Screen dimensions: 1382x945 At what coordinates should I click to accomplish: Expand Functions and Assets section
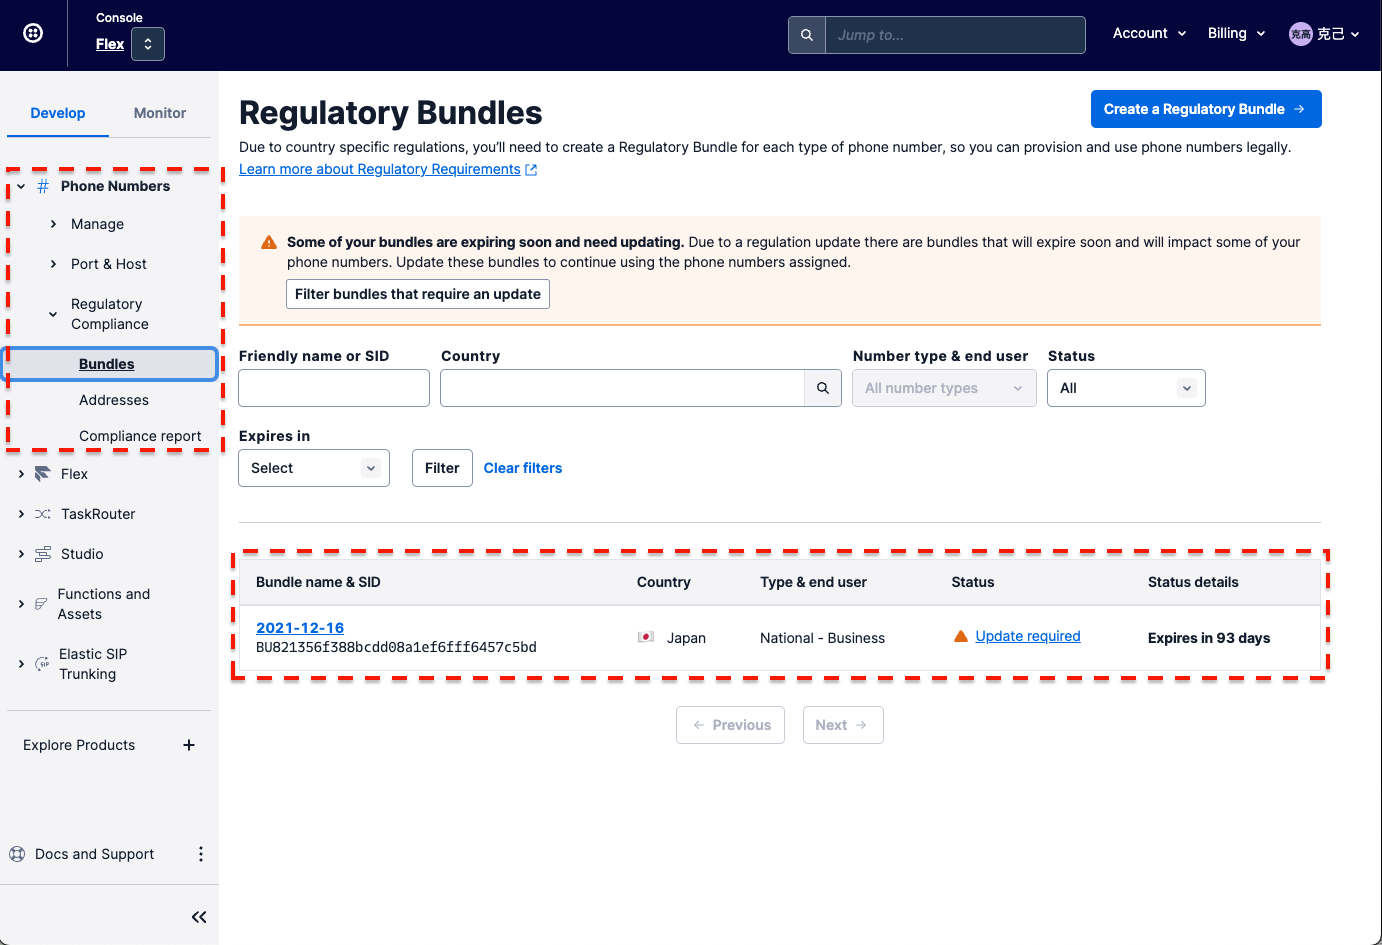pos(21,604)
